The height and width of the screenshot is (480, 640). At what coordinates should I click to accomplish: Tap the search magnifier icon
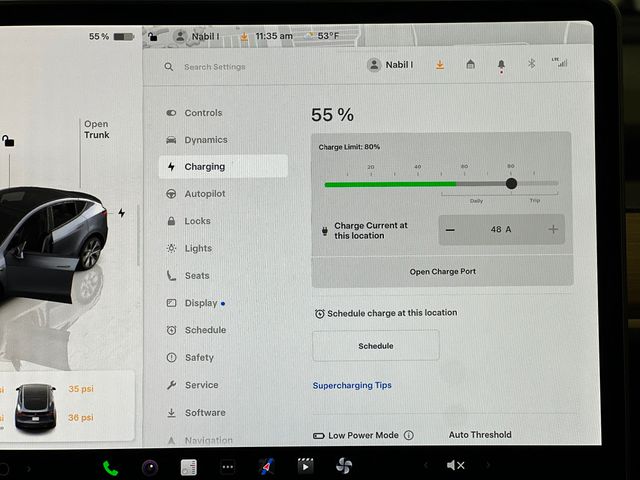pos(169,67)
